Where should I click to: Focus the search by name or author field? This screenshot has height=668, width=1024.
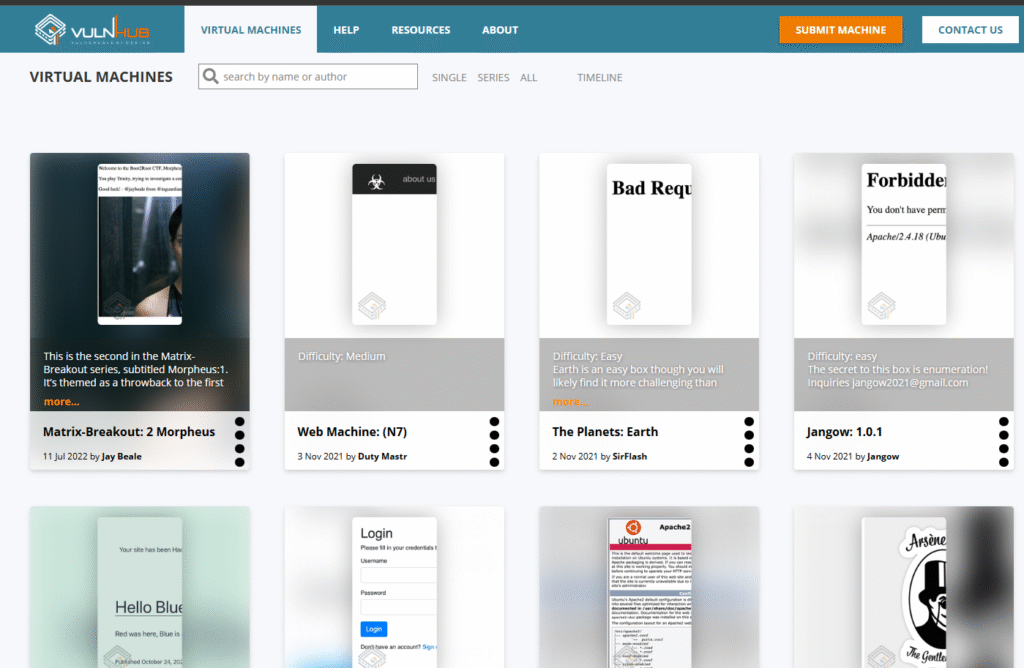pos(316,77)
